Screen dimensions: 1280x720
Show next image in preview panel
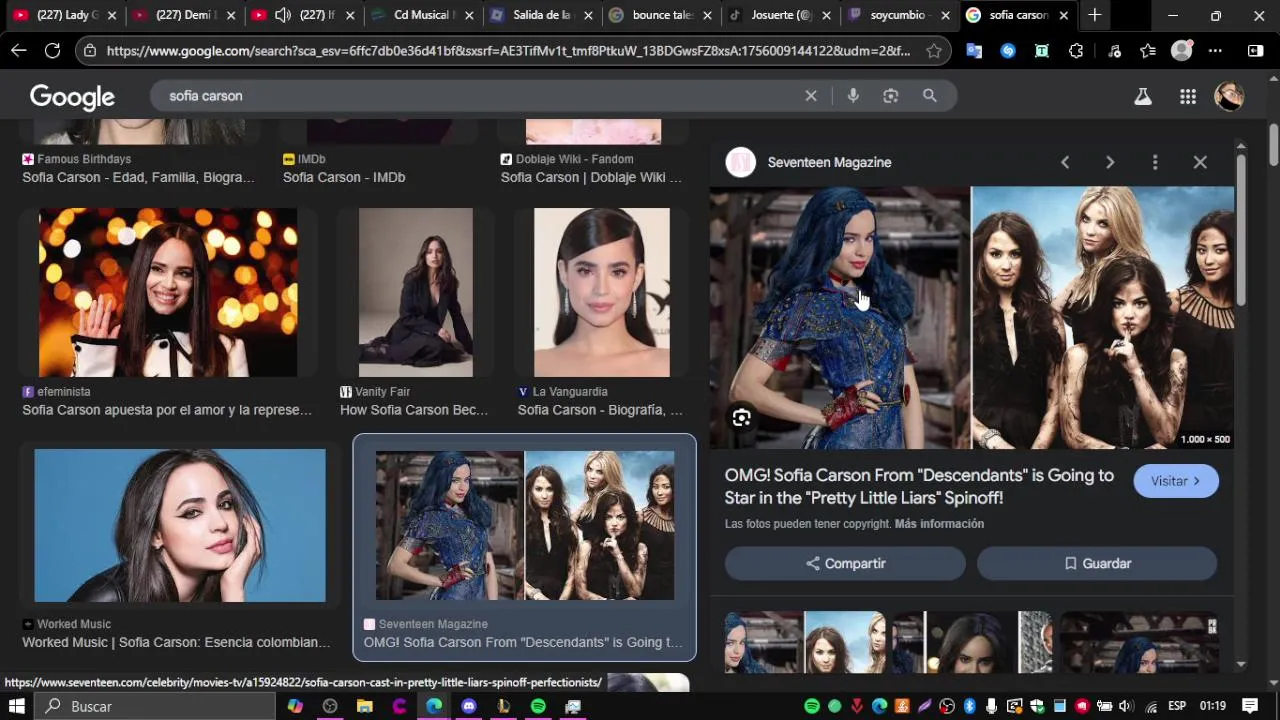[1110, 162]
